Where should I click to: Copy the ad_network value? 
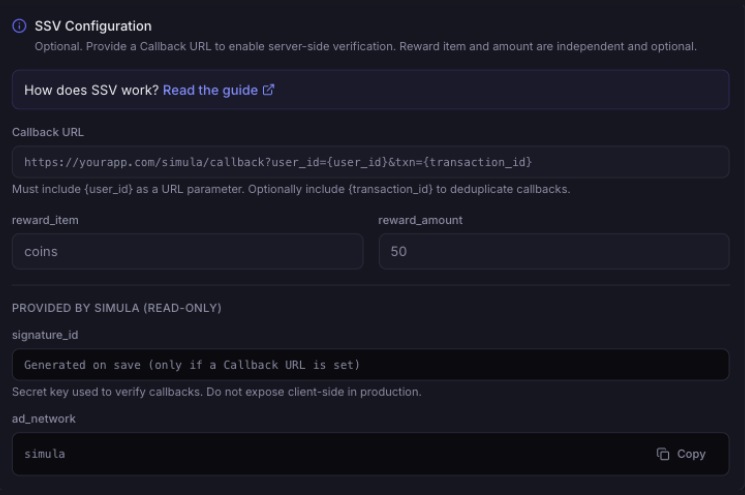(681, 454)
